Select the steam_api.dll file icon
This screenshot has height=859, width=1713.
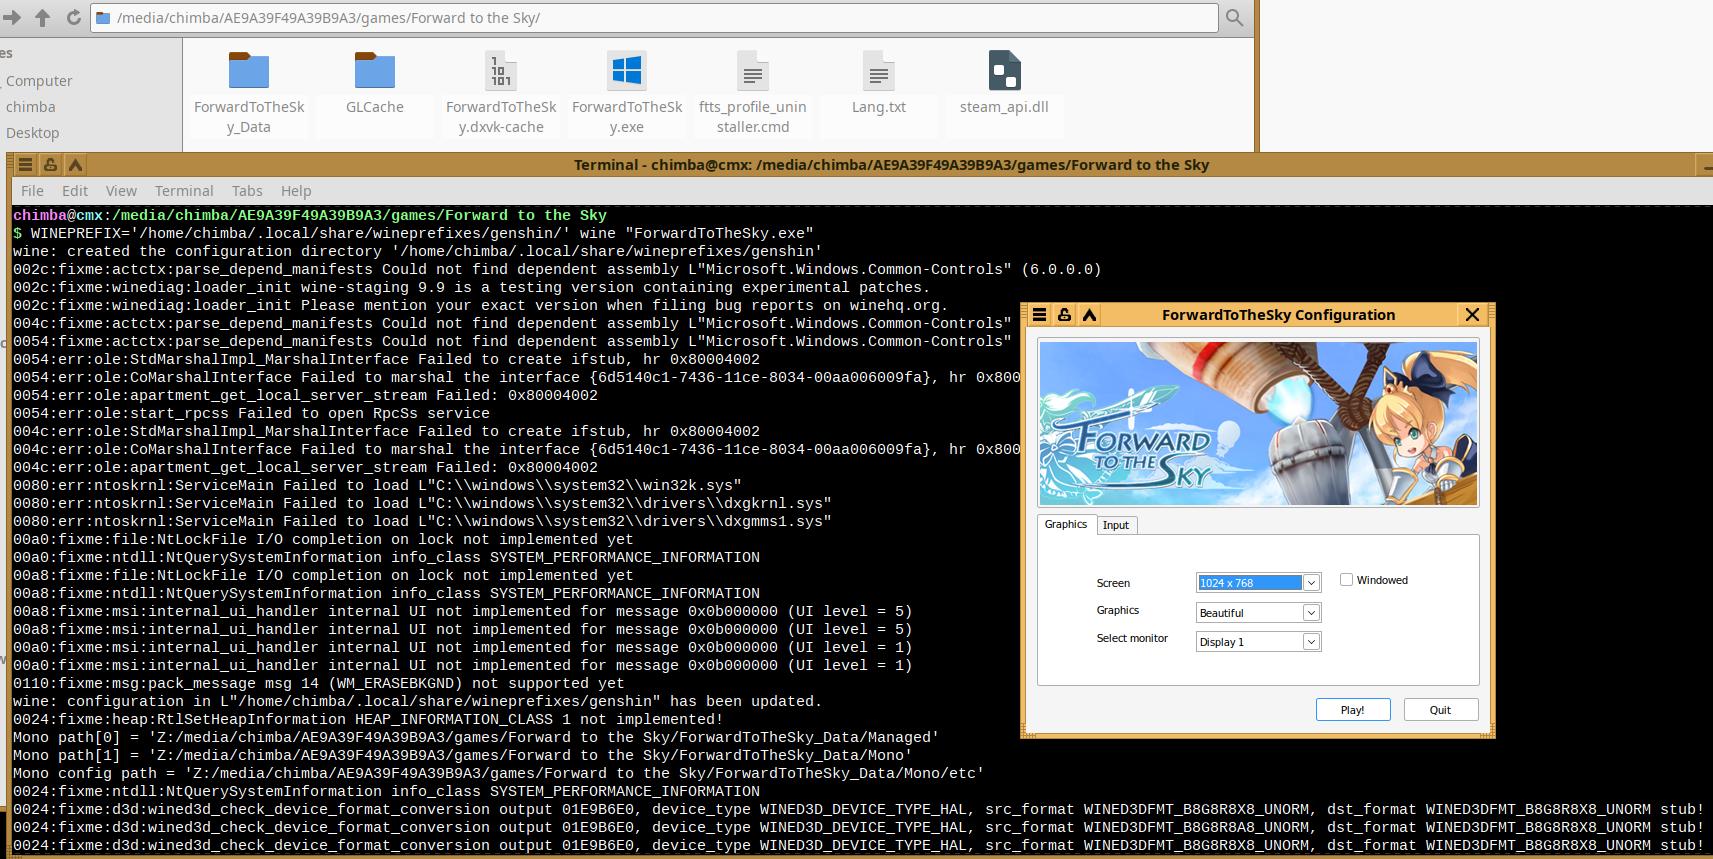pos(1004,72)
